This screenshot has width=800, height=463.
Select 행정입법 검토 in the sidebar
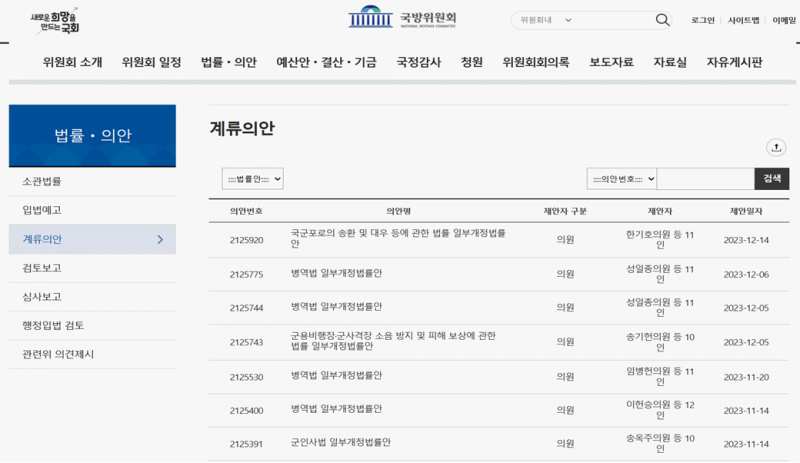tap(54, 325)
